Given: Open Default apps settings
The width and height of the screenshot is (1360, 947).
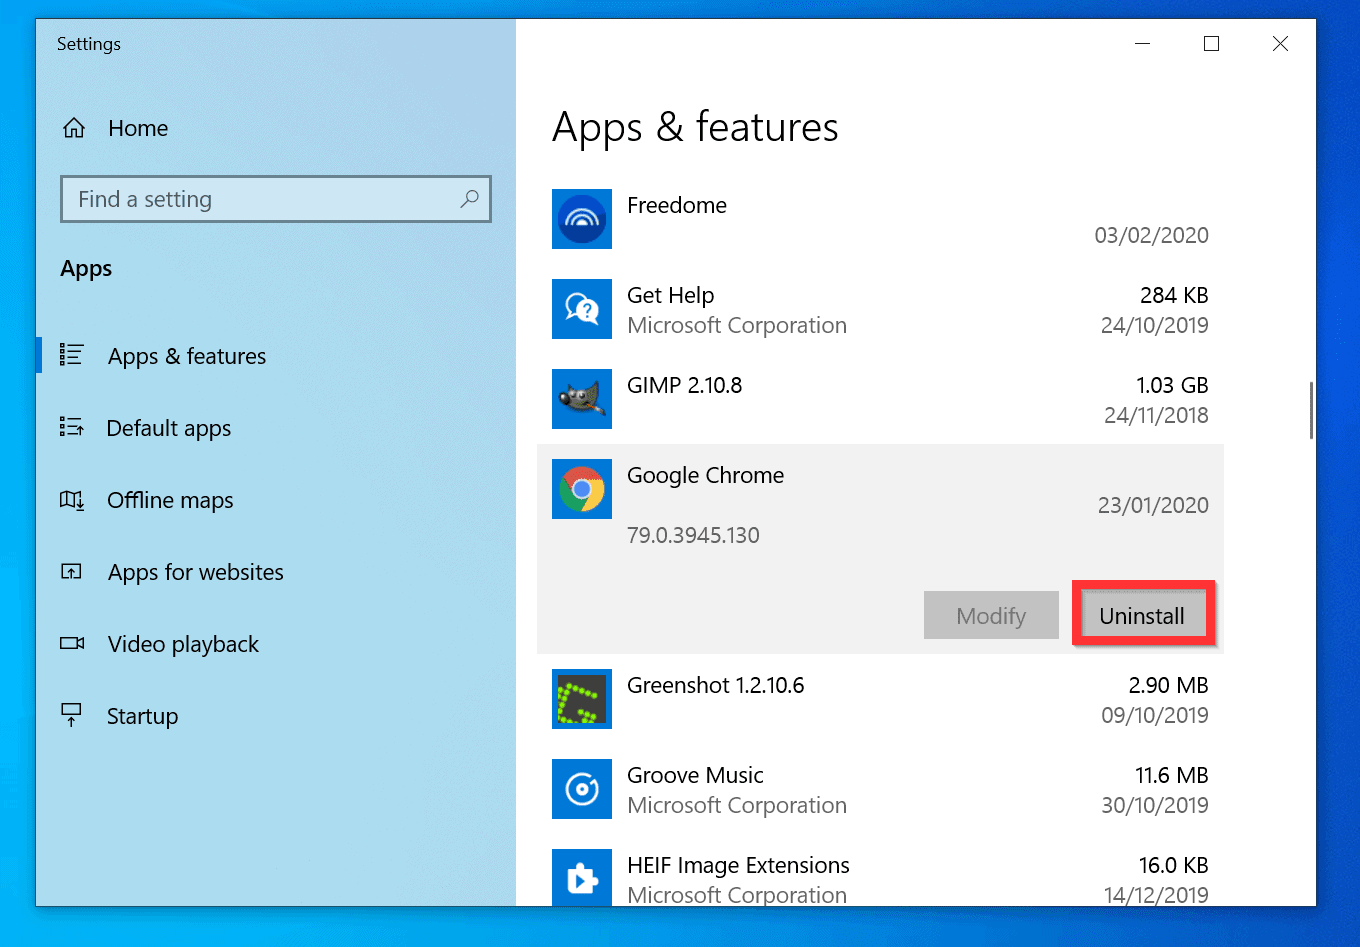Looking at the screenshot, I should [x=168, y=428].
